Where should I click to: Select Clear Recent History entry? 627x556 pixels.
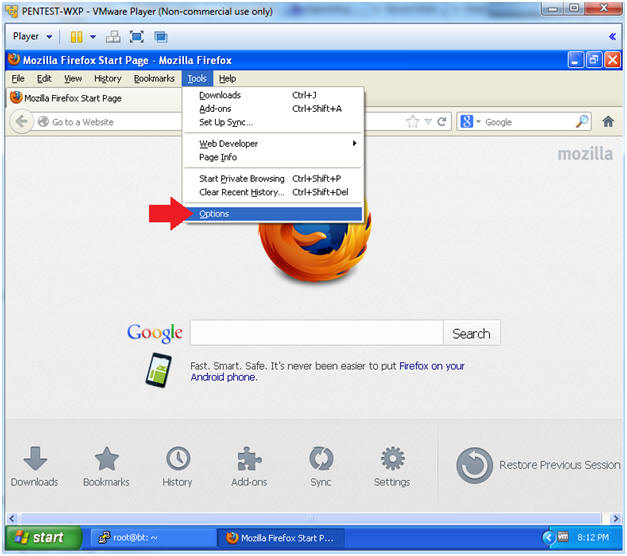[x=273, y=192]
